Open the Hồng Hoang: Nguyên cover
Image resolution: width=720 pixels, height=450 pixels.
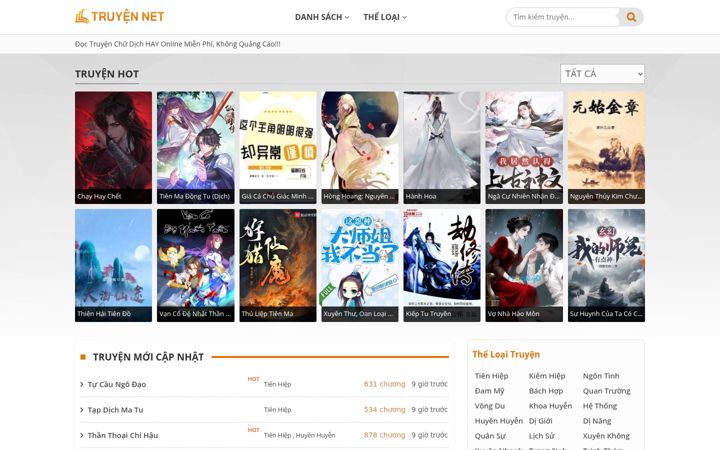pyautogui.click(x=360, y=147)
